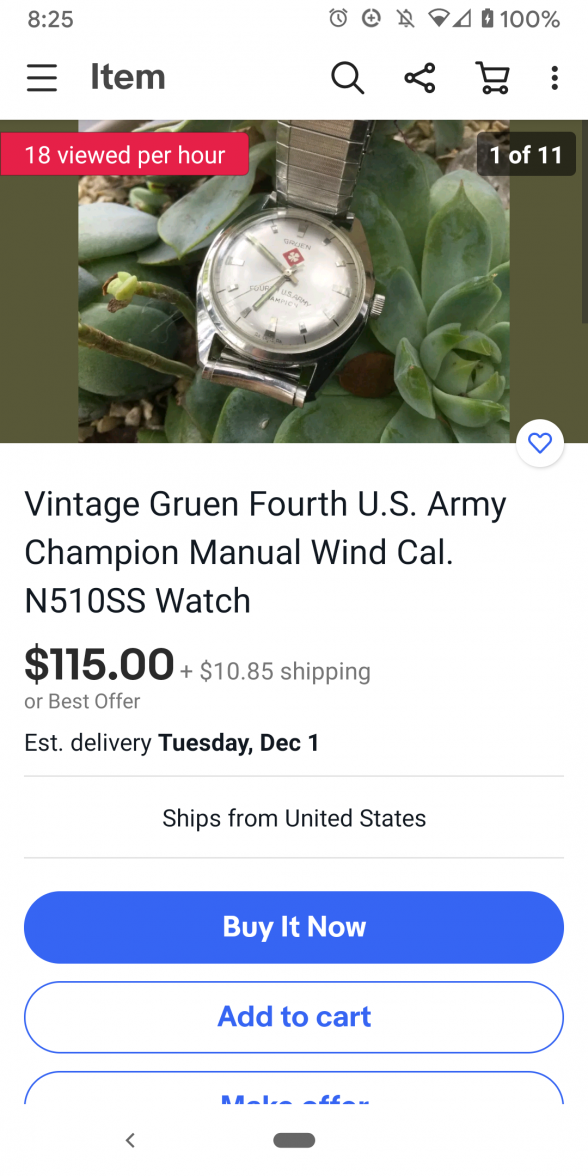Open the three-dot overflow menu
588x1176 pixels.
pos(554,77)
